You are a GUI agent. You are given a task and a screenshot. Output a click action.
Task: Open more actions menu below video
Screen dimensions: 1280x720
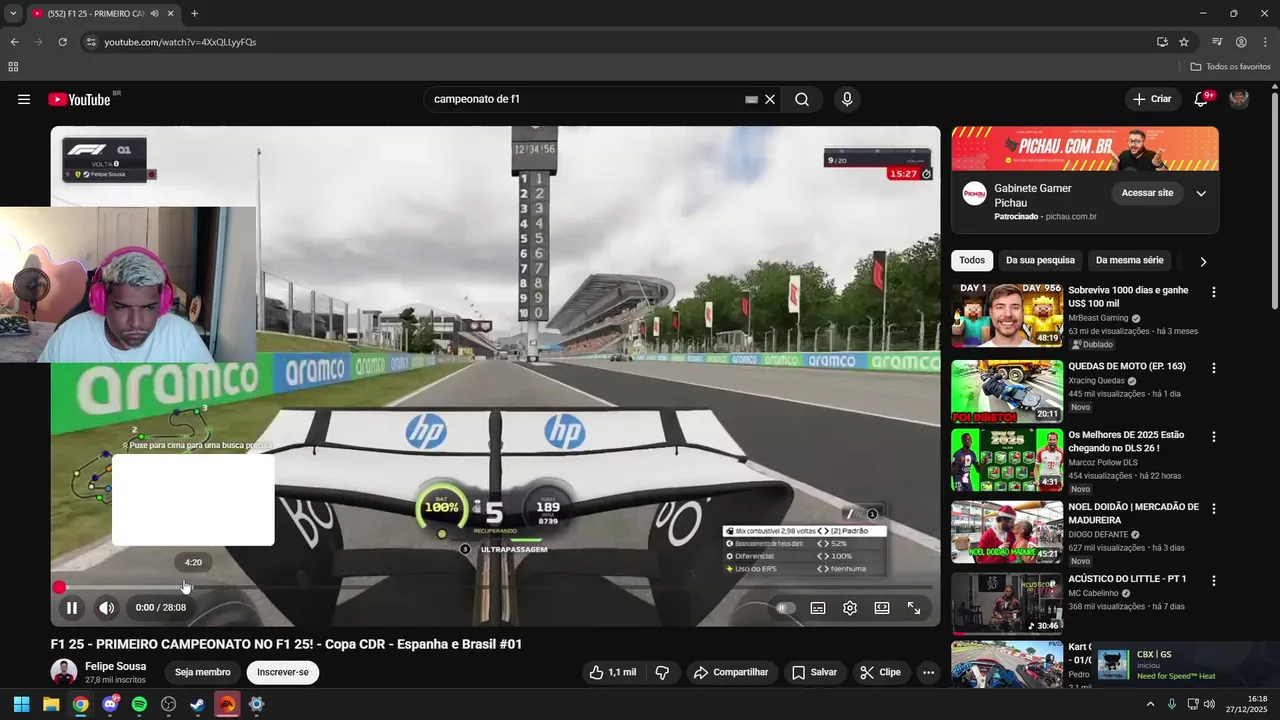point(928,672)
